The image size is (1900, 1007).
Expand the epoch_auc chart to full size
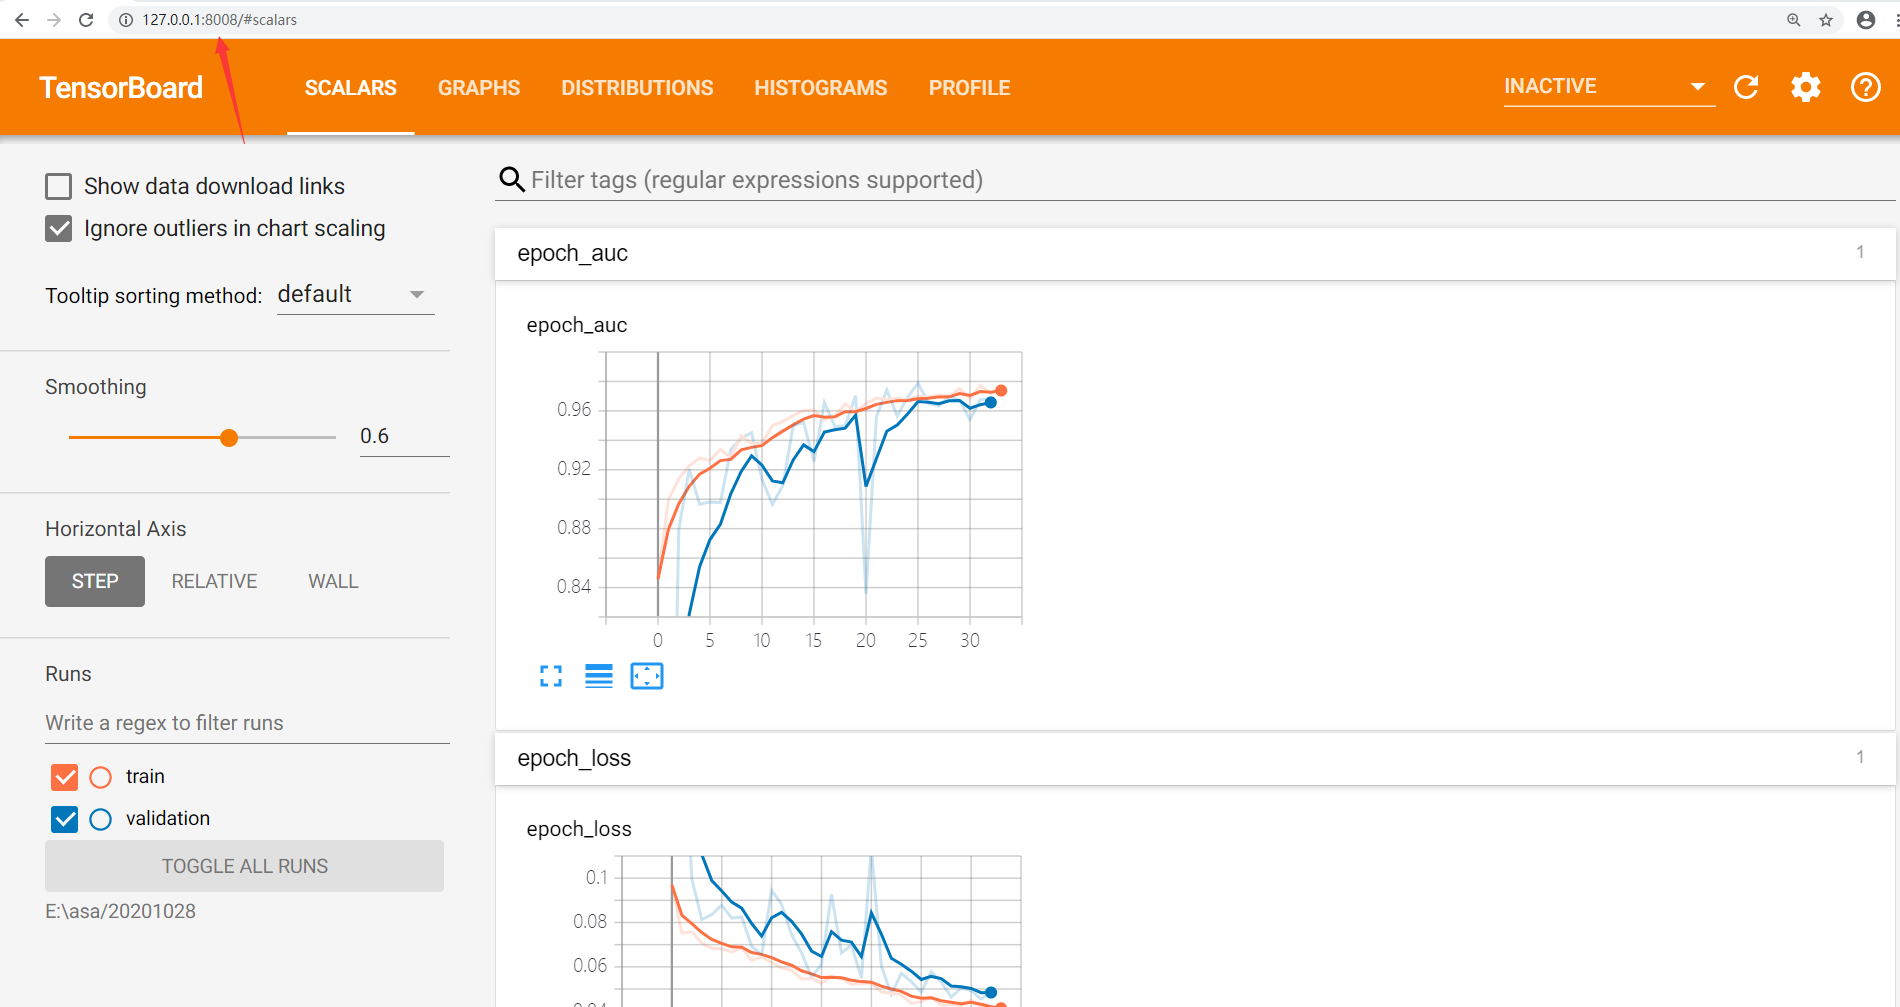pos(550,676)
